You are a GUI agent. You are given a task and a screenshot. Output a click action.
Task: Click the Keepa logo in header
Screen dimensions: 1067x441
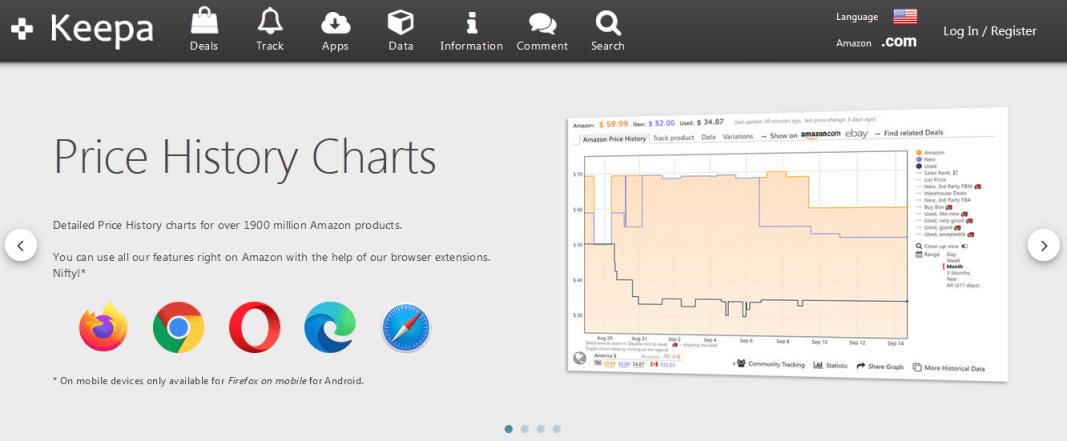tap(82, 29)
